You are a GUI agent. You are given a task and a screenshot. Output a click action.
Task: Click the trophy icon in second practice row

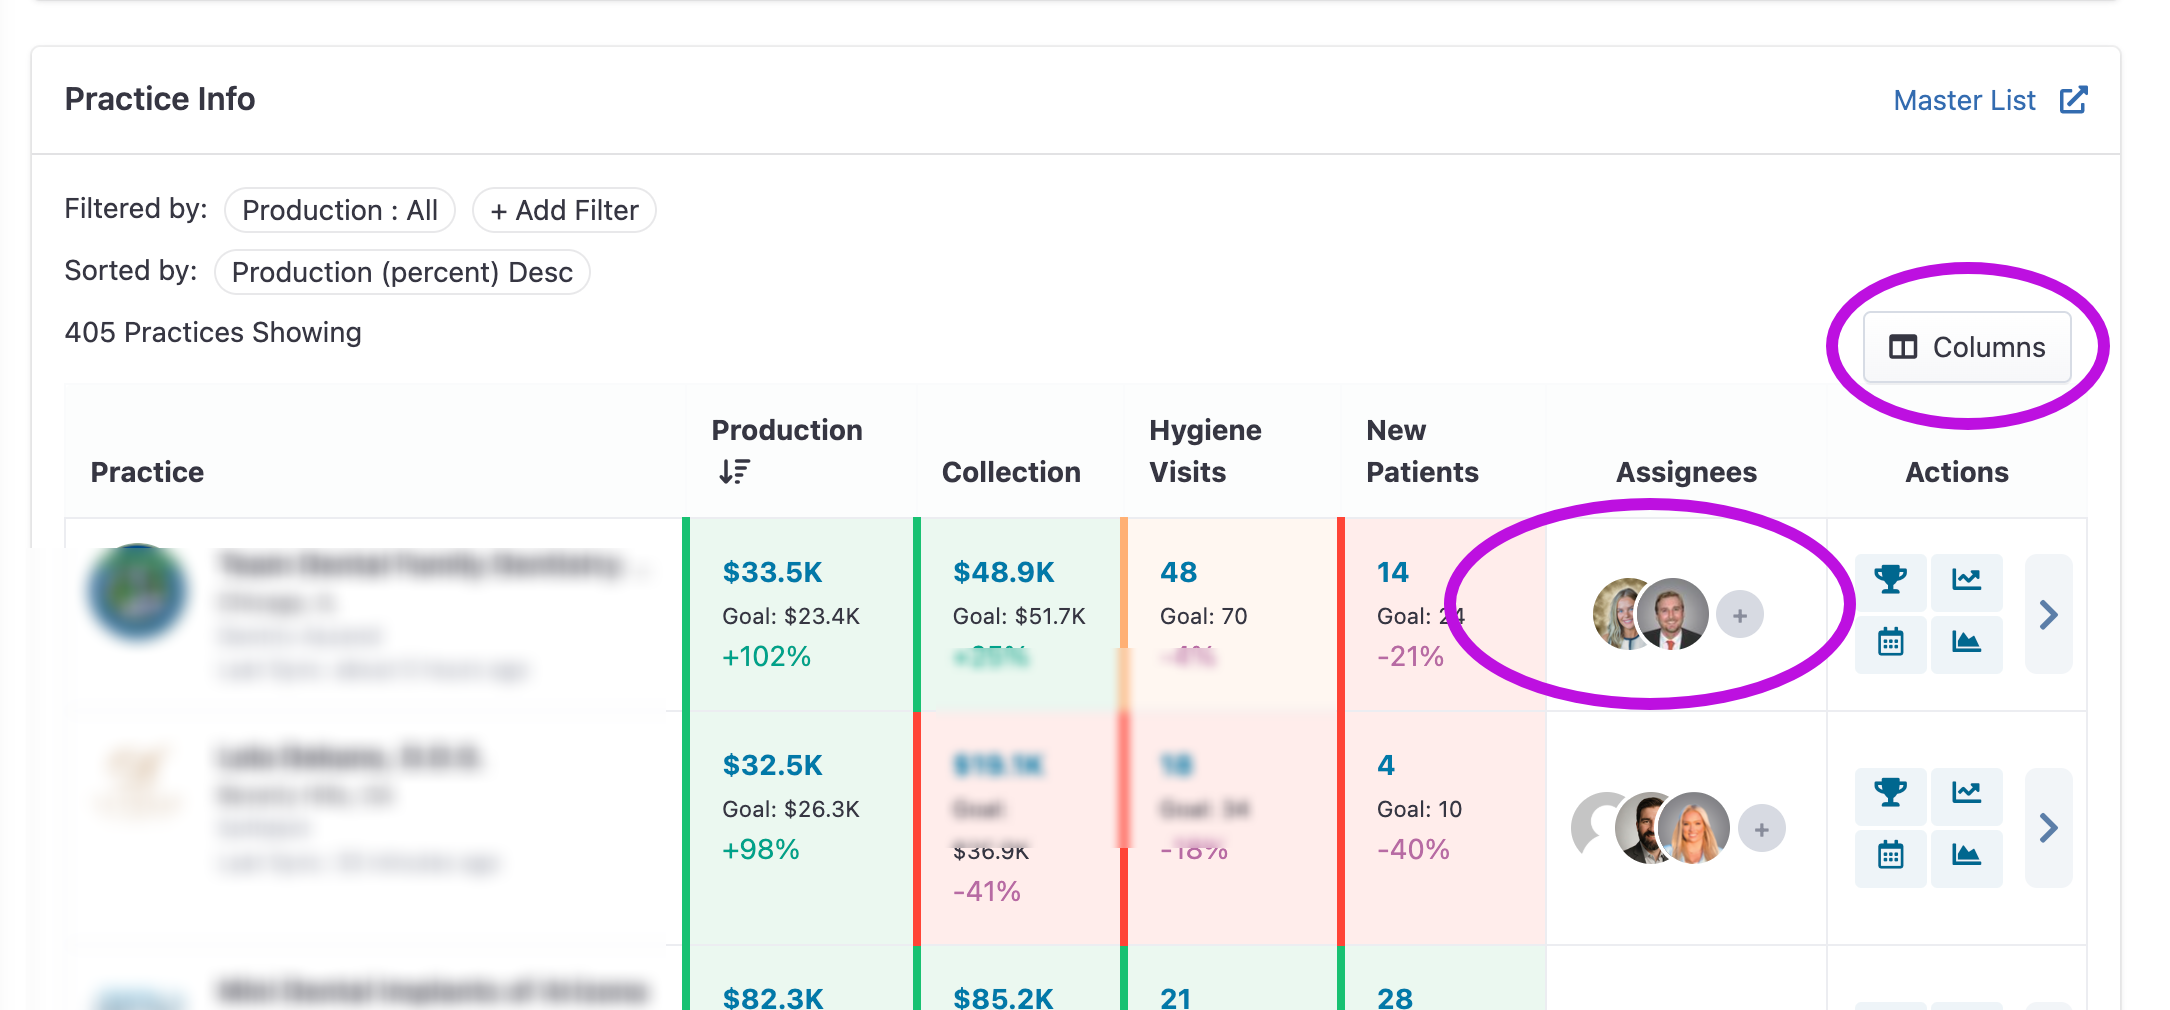(x=1890, y=795)
